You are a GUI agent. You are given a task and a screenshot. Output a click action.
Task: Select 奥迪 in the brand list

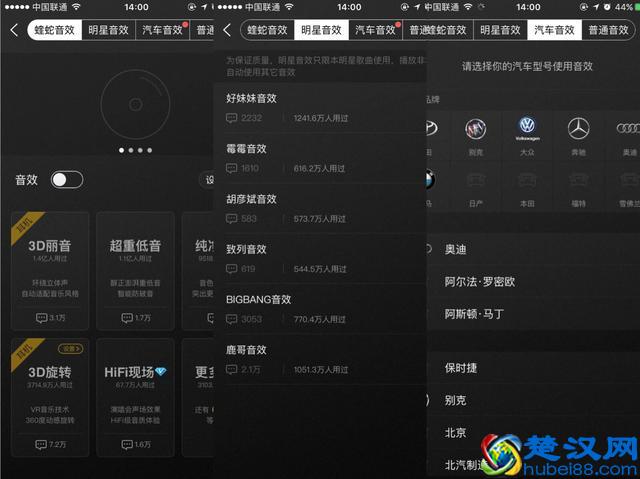coord(533,249)
